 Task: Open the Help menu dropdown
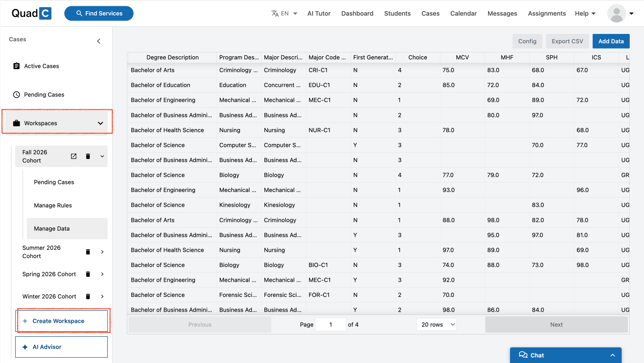[x=585, y=14]
